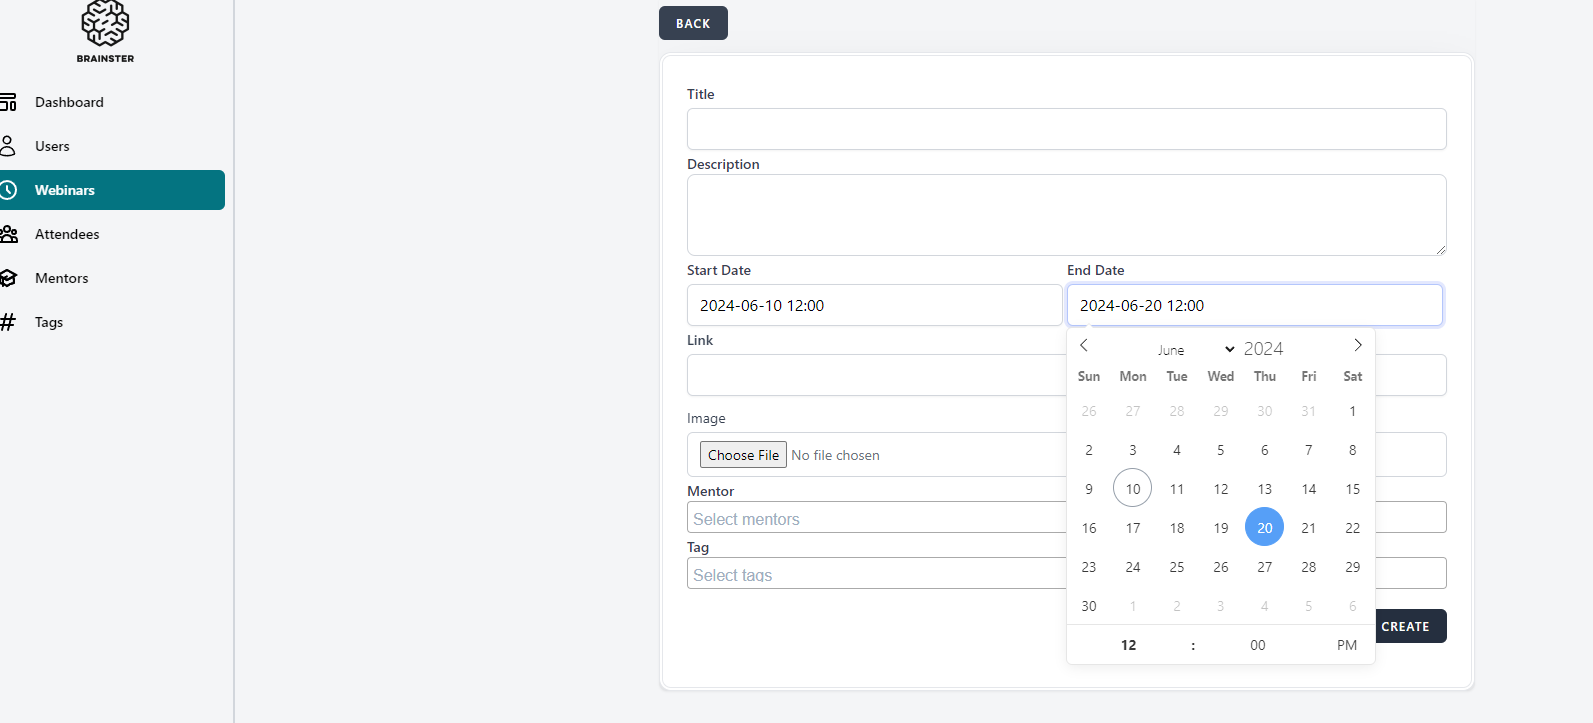Click the Choose File button
The height and width of the screenshot is (723, 1593).
click(743, 455)
